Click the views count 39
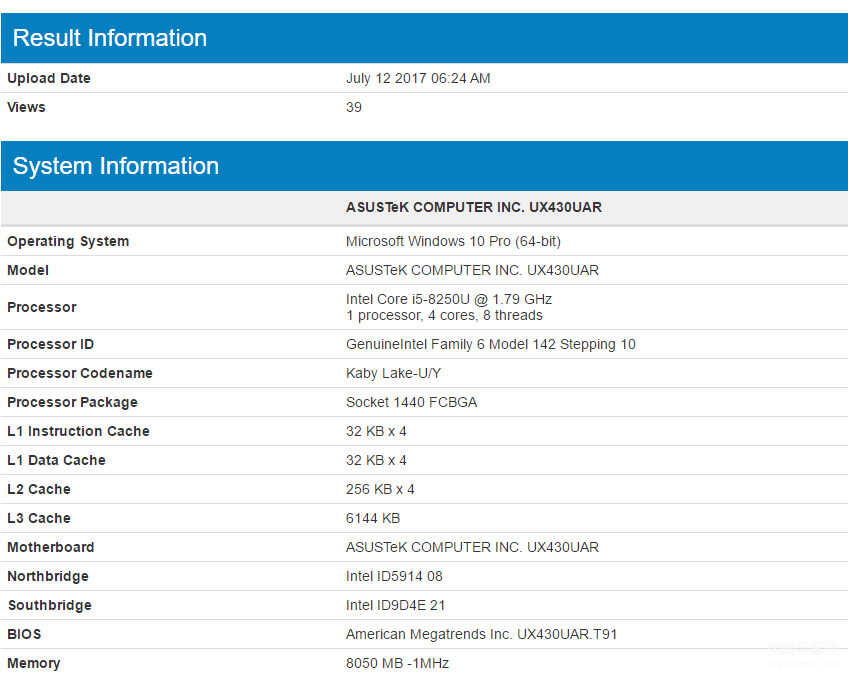The height and width of the screenshot is (677, 848). tap(354, 107)
